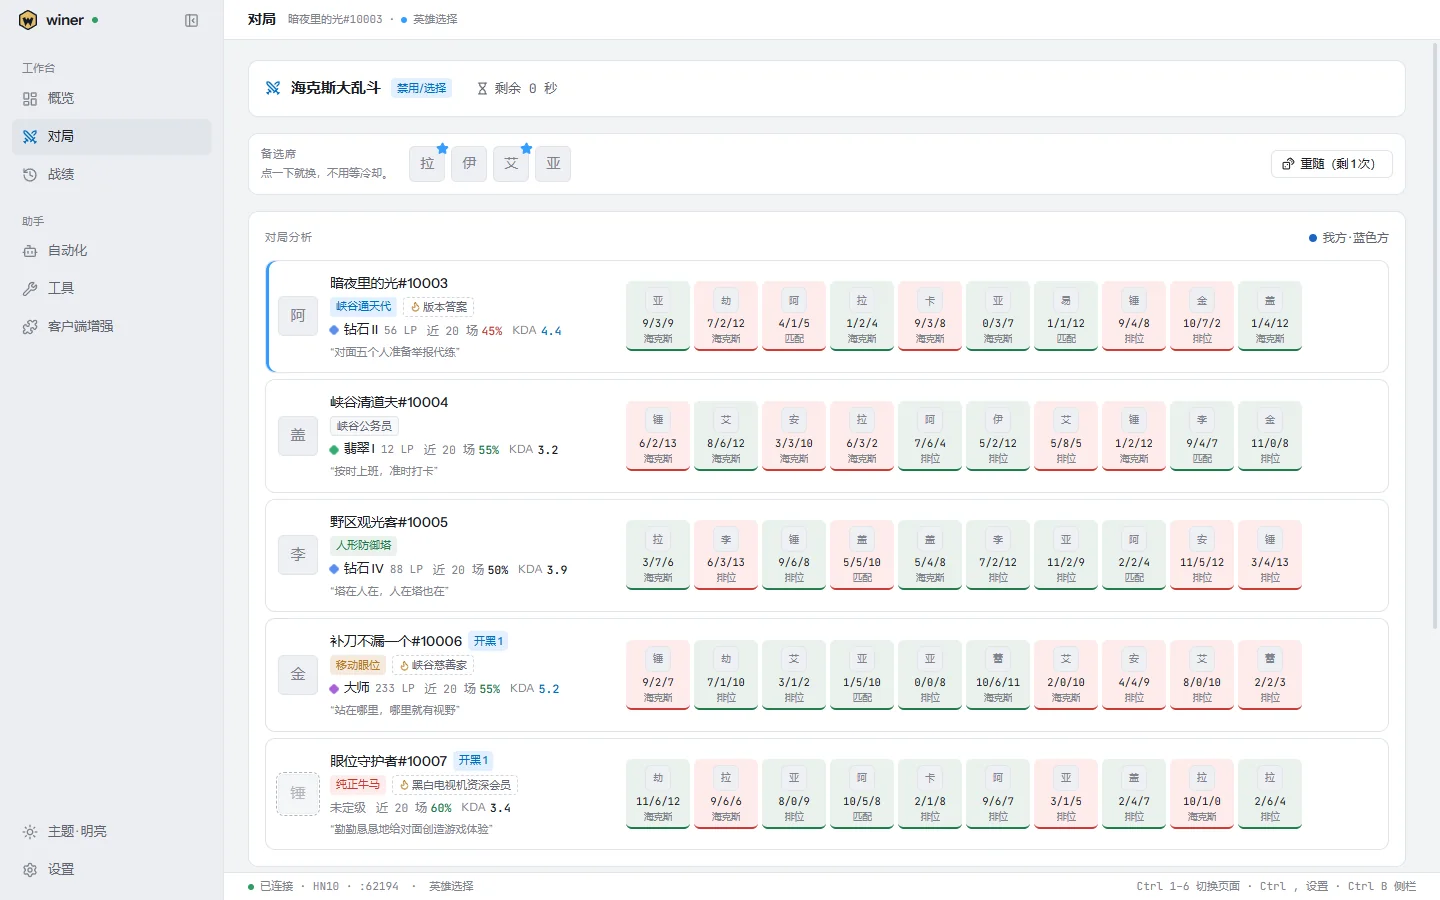Click the 版本答案 tag
1440x900 pixels.
pos(438,307)
